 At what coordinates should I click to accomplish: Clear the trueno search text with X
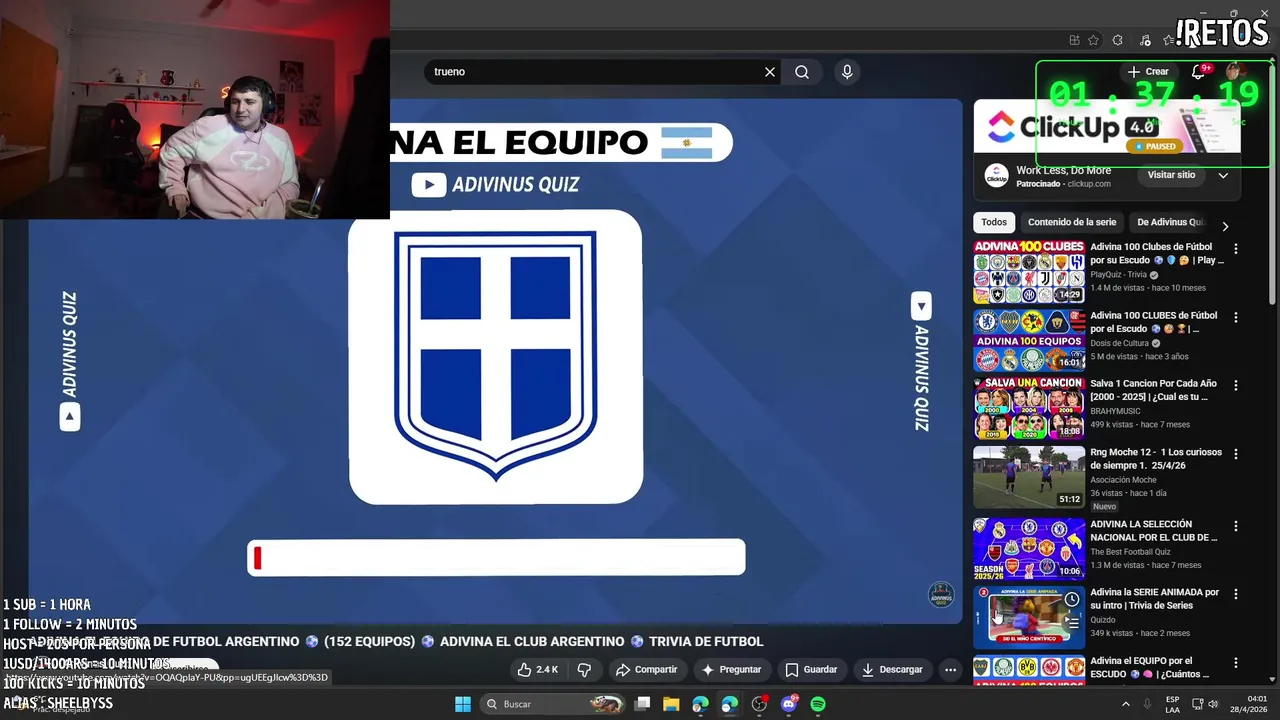[x=770, y=72]
